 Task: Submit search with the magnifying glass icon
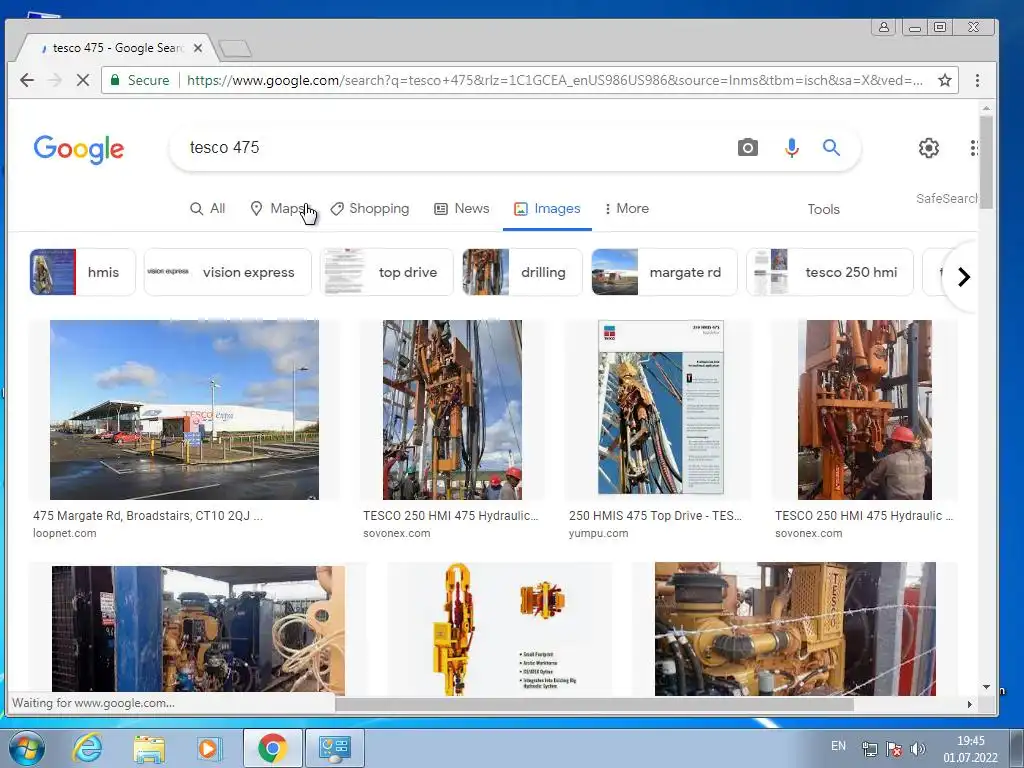click(831, 148)
